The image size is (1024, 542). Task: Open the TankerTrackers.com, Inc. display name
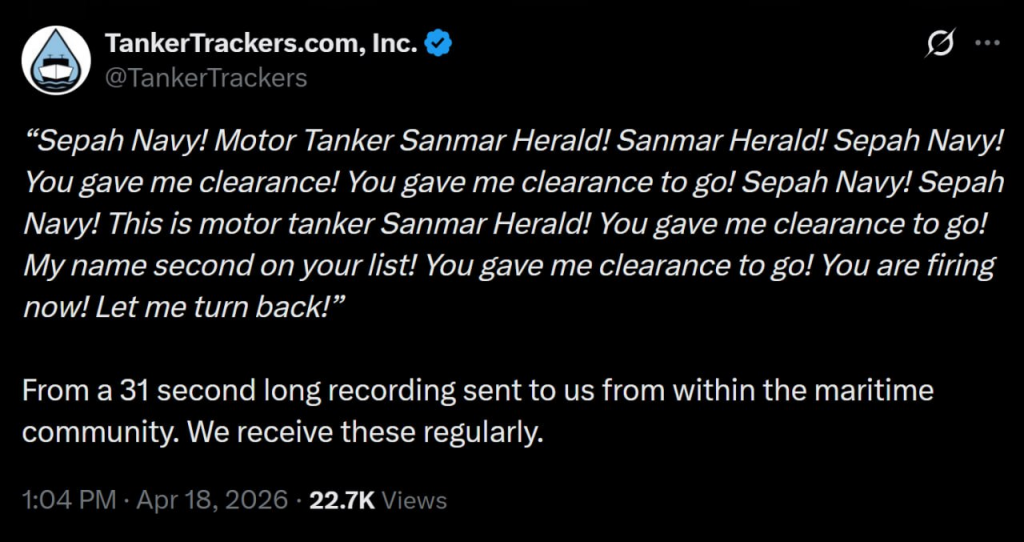coord(260,43)
